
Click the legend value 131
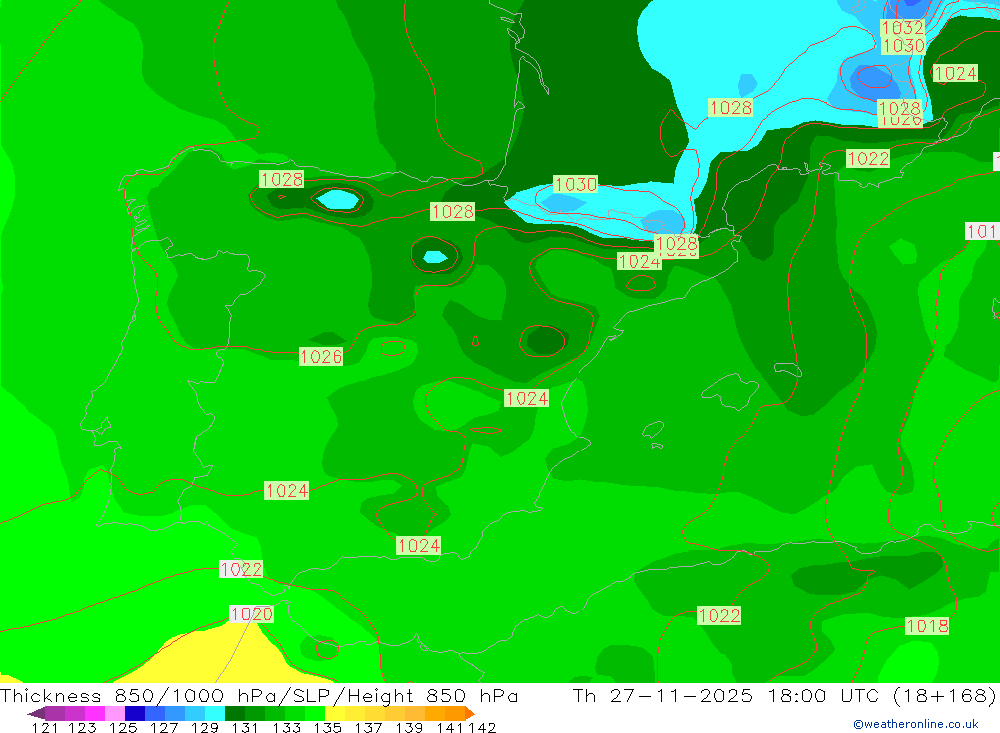coord(245,727)
